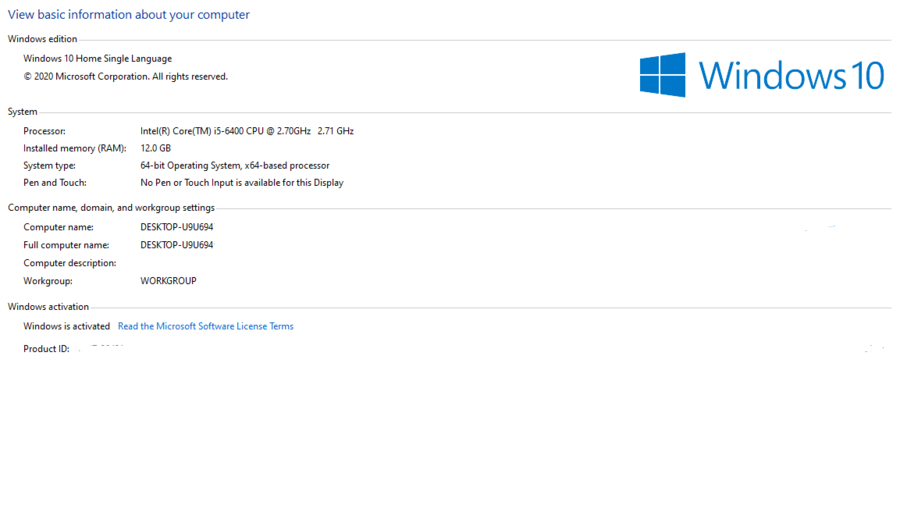Click the Intel Core i5-6400 processor value
The image size is (900, 516).
click(247, 131)
